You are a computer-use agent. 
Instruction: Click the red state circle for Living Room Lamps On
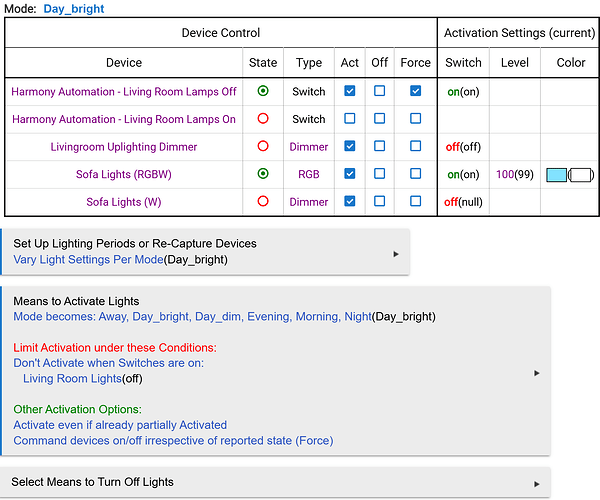click(x=263, y=119)
